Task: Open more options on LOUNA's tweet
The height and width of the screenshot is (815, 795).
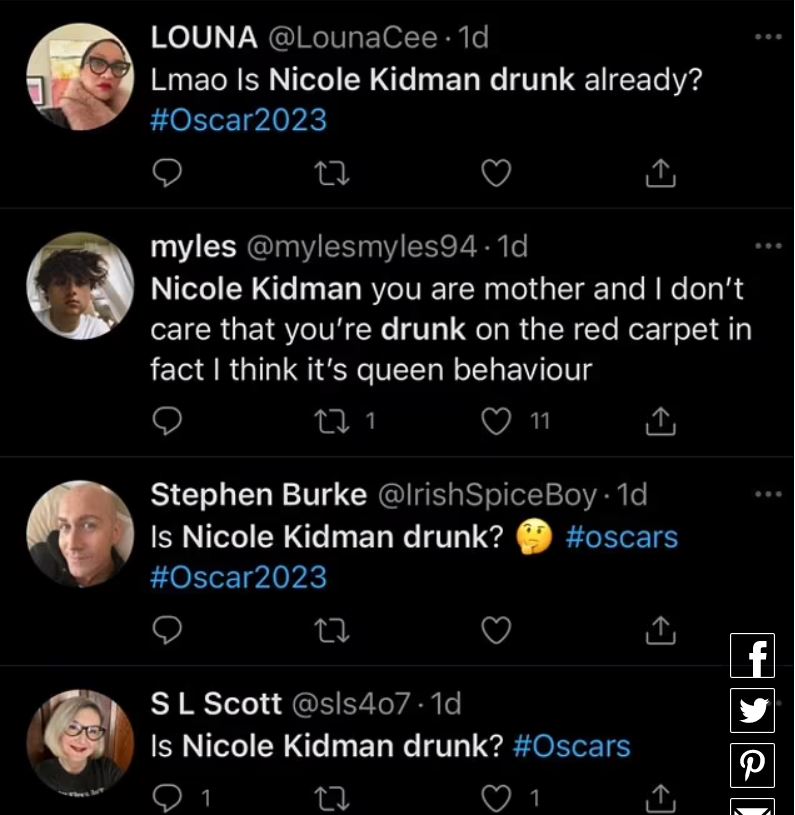Action: pyautogui.click(x=768, y=37)
